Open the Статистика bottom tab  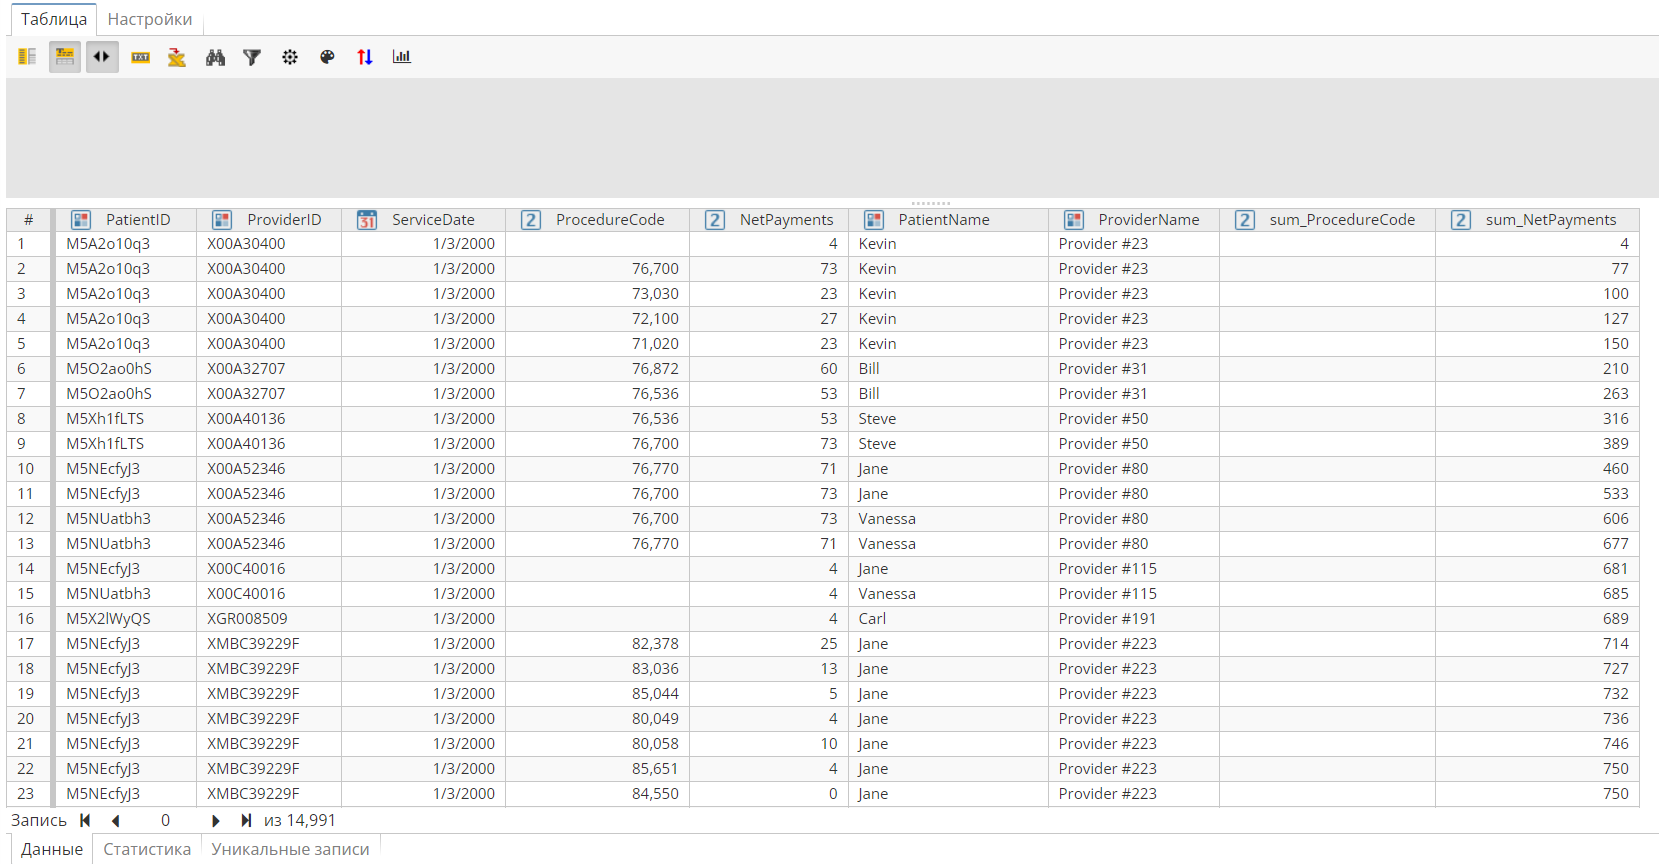pos(147,849)
